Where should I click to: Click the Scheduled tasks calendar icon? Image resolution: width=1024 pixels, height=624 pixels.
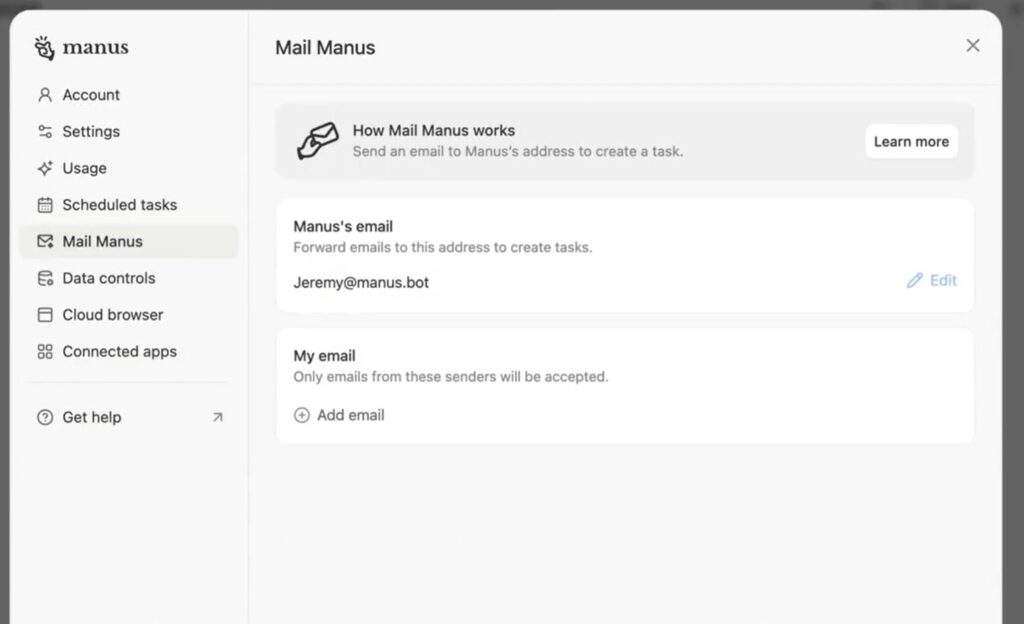click(44, 205)
